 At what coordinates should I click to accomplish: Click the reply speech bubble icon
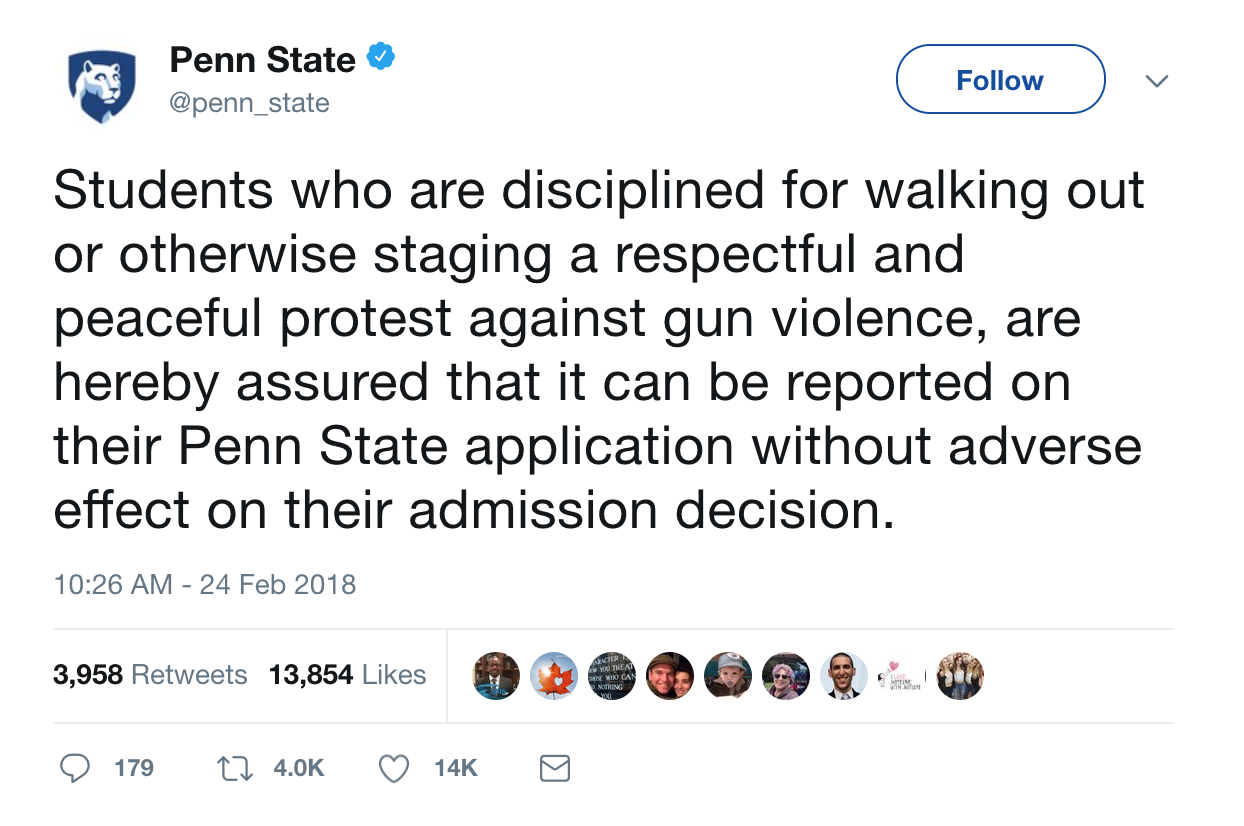click(76, 768)
